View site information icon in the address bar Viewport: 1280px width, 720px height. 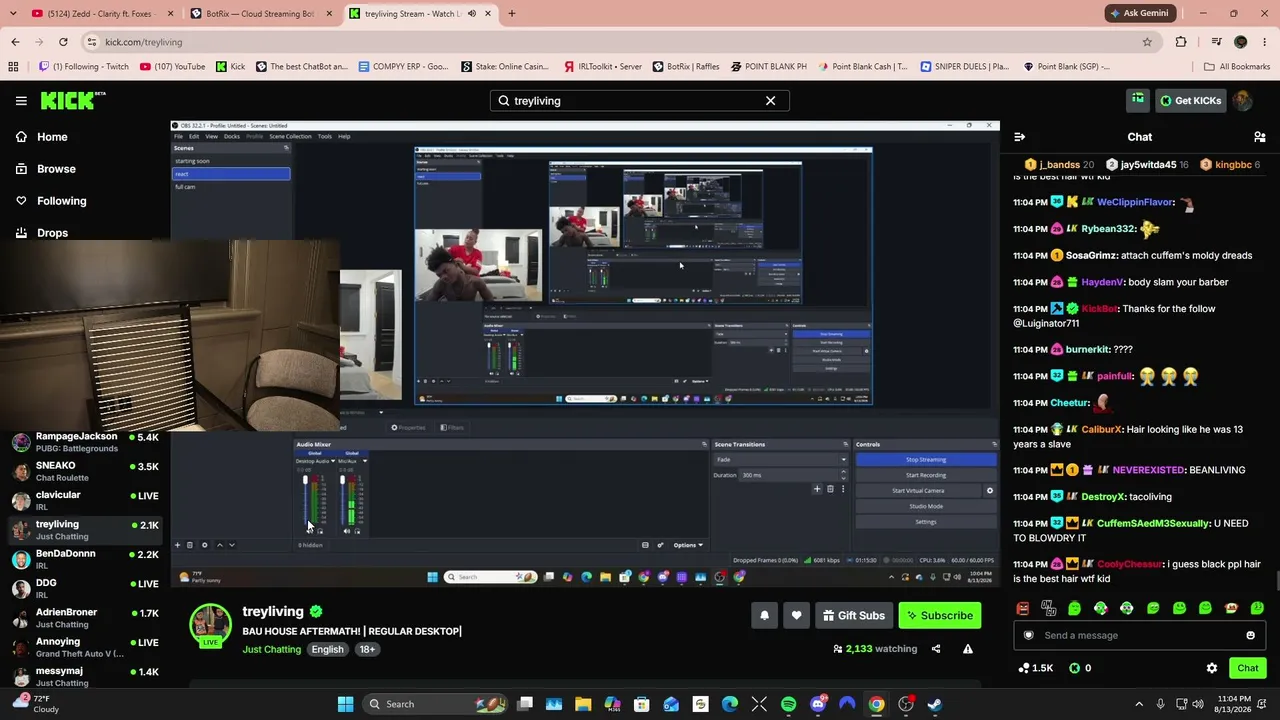pyautogui.click(x=91, y=42)
